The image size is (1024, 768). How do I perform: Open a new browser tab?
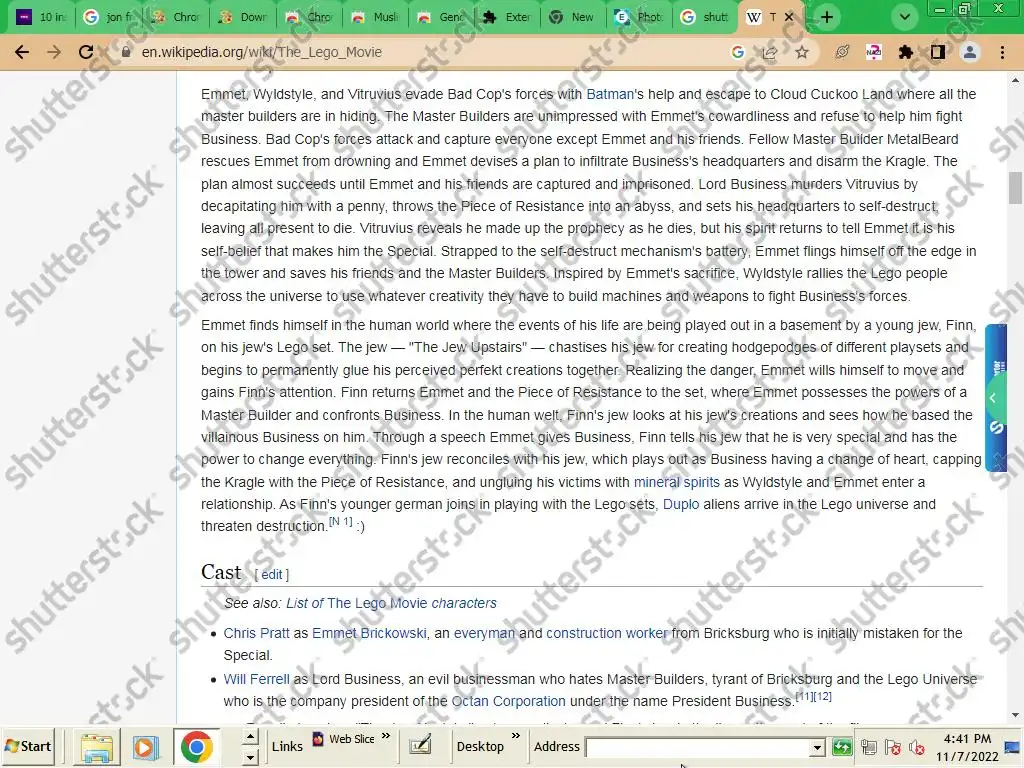click(827, 17)
